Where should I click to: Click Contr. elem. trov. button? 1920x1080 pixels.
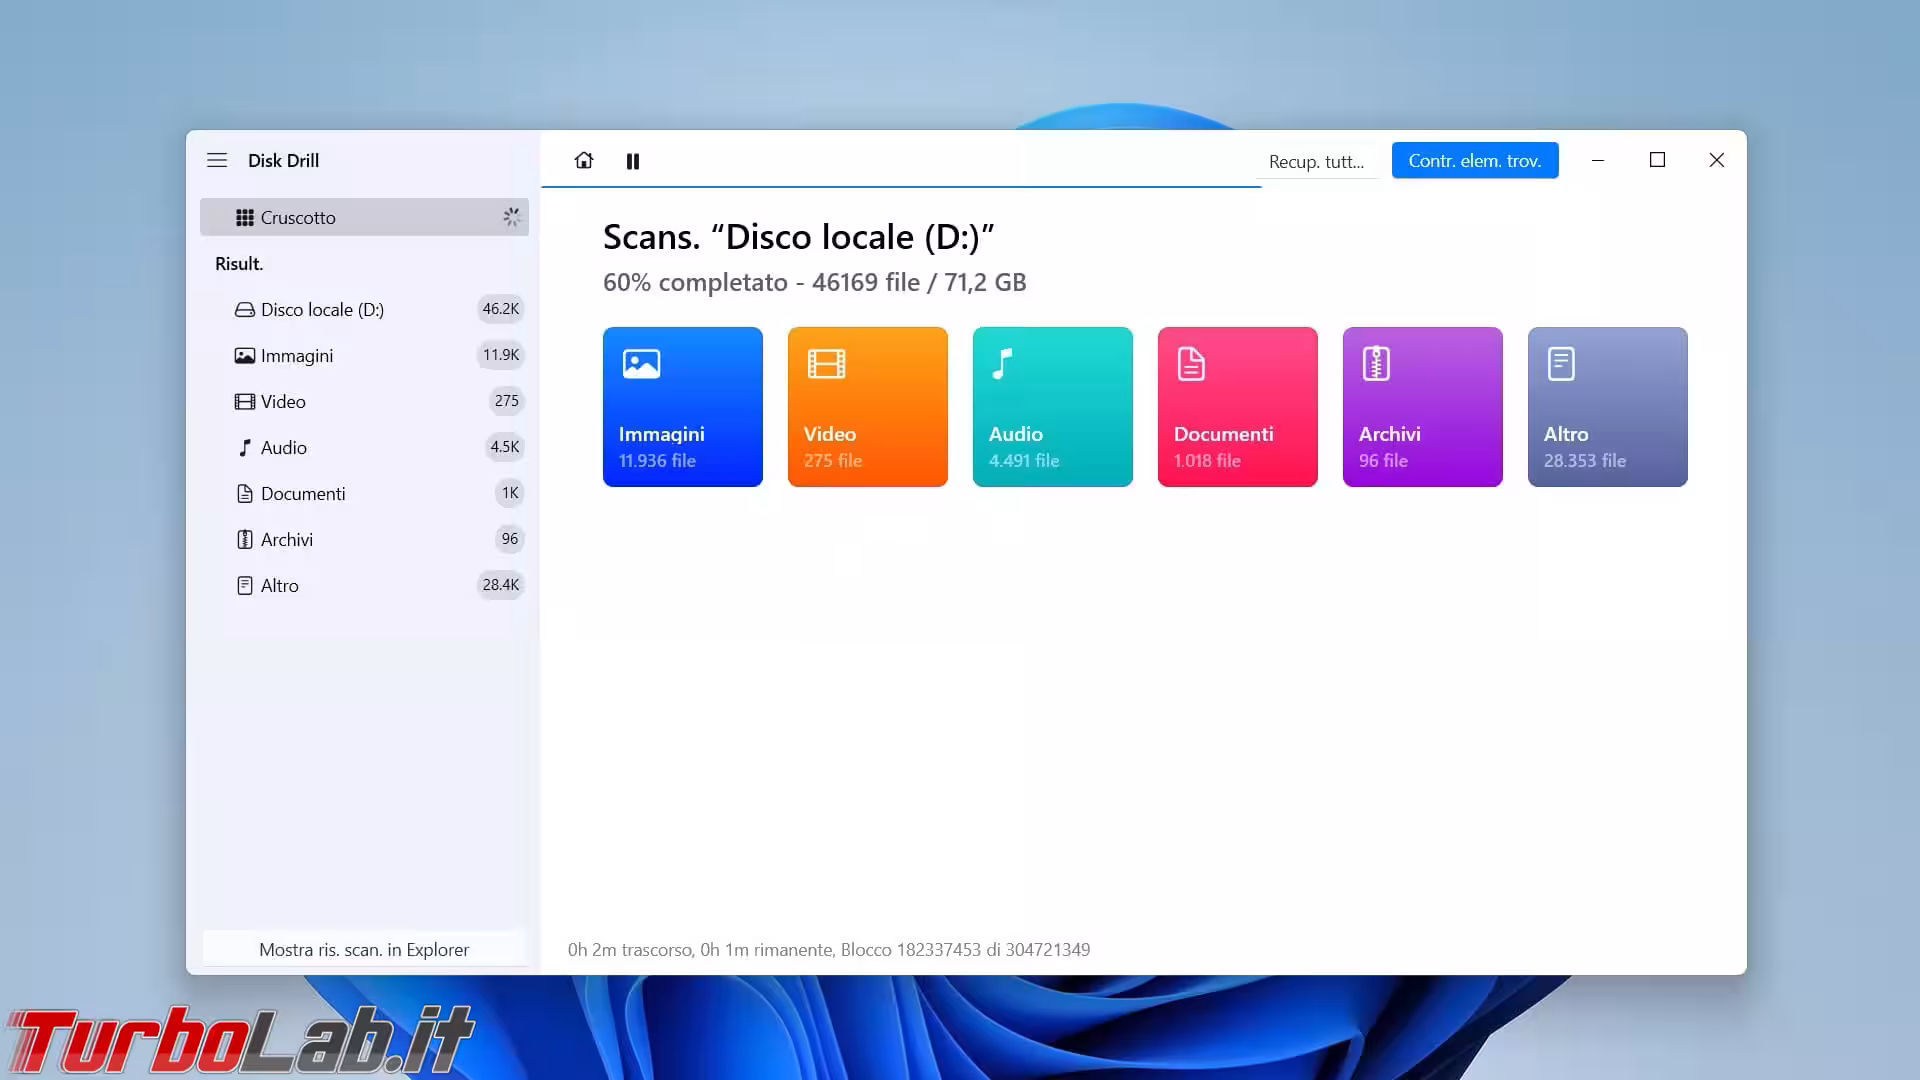pyautogui.click(x=1474, y=161)
